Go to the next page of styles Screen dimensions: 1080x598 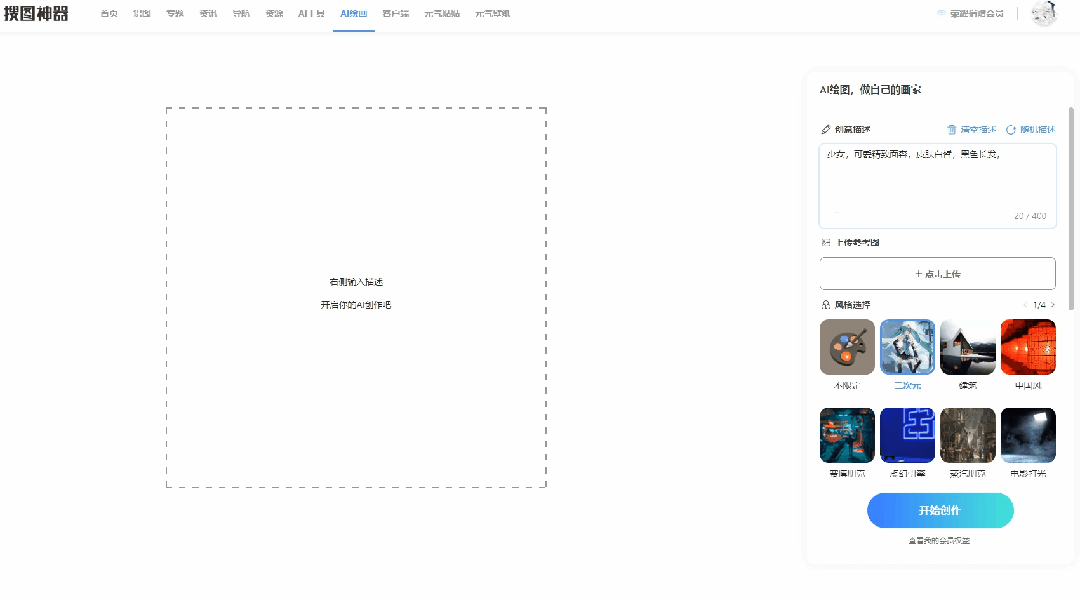tap(1052, 305)
